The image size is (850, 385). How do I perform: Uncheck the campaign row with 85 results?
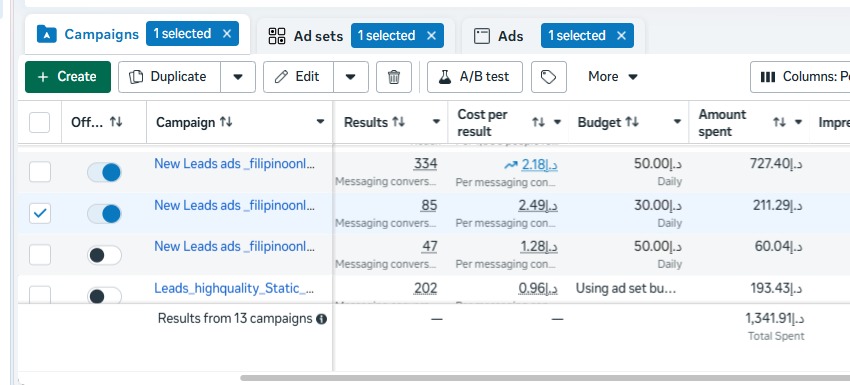tap(40, 213)
